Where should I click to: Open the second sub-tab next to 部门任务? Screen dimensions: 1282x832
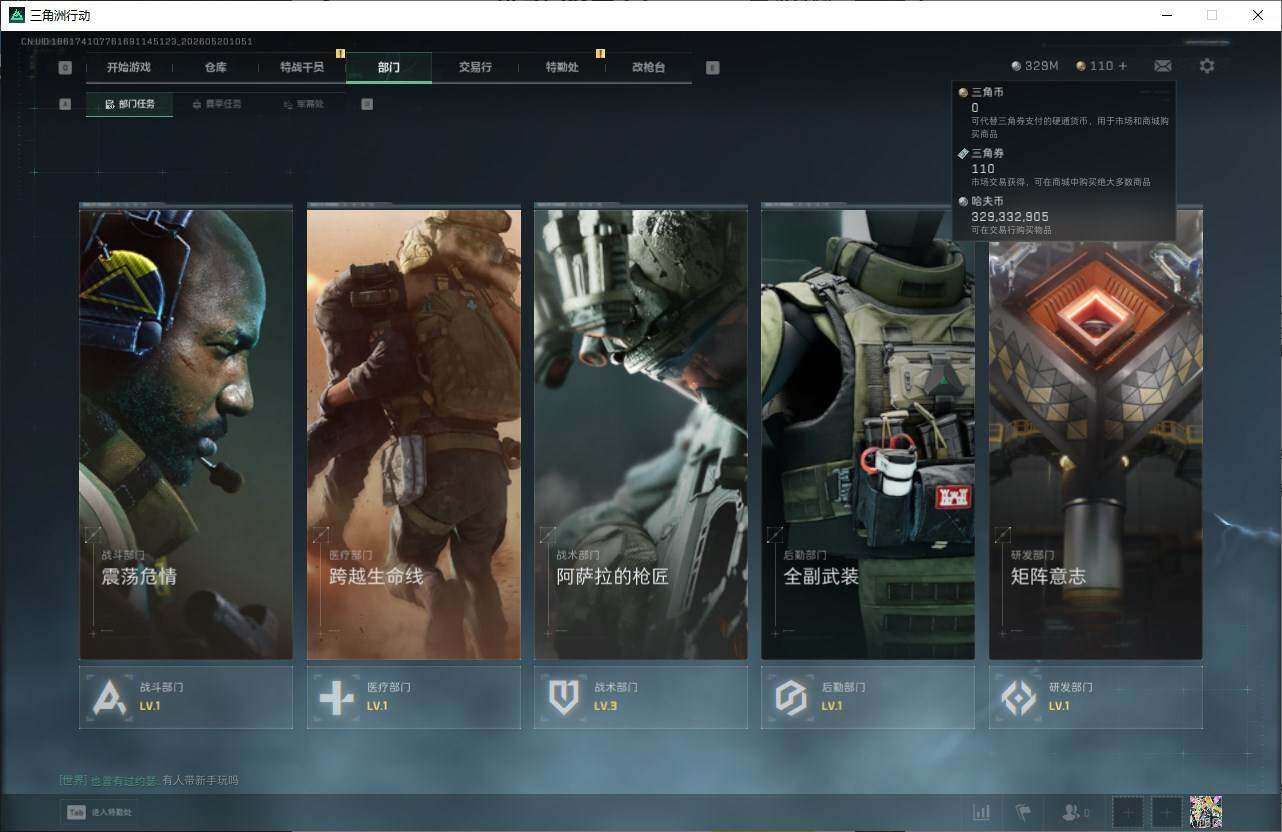tap(216, 104)
